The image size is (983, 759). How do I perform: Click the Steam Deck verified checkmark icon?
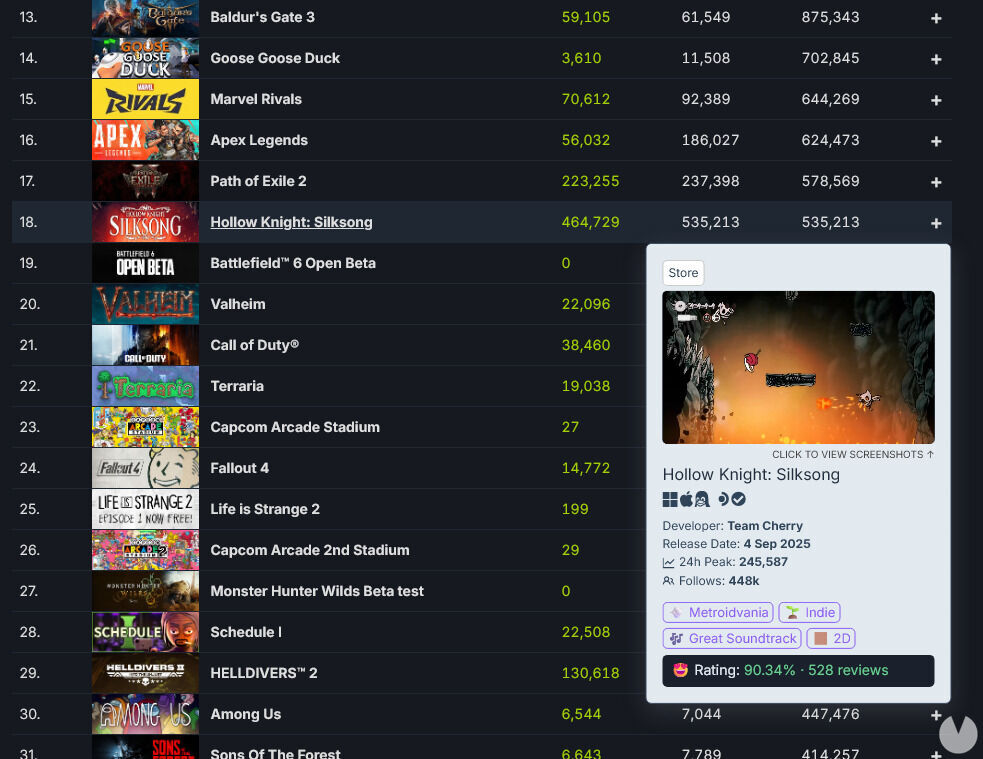(739, 499)
